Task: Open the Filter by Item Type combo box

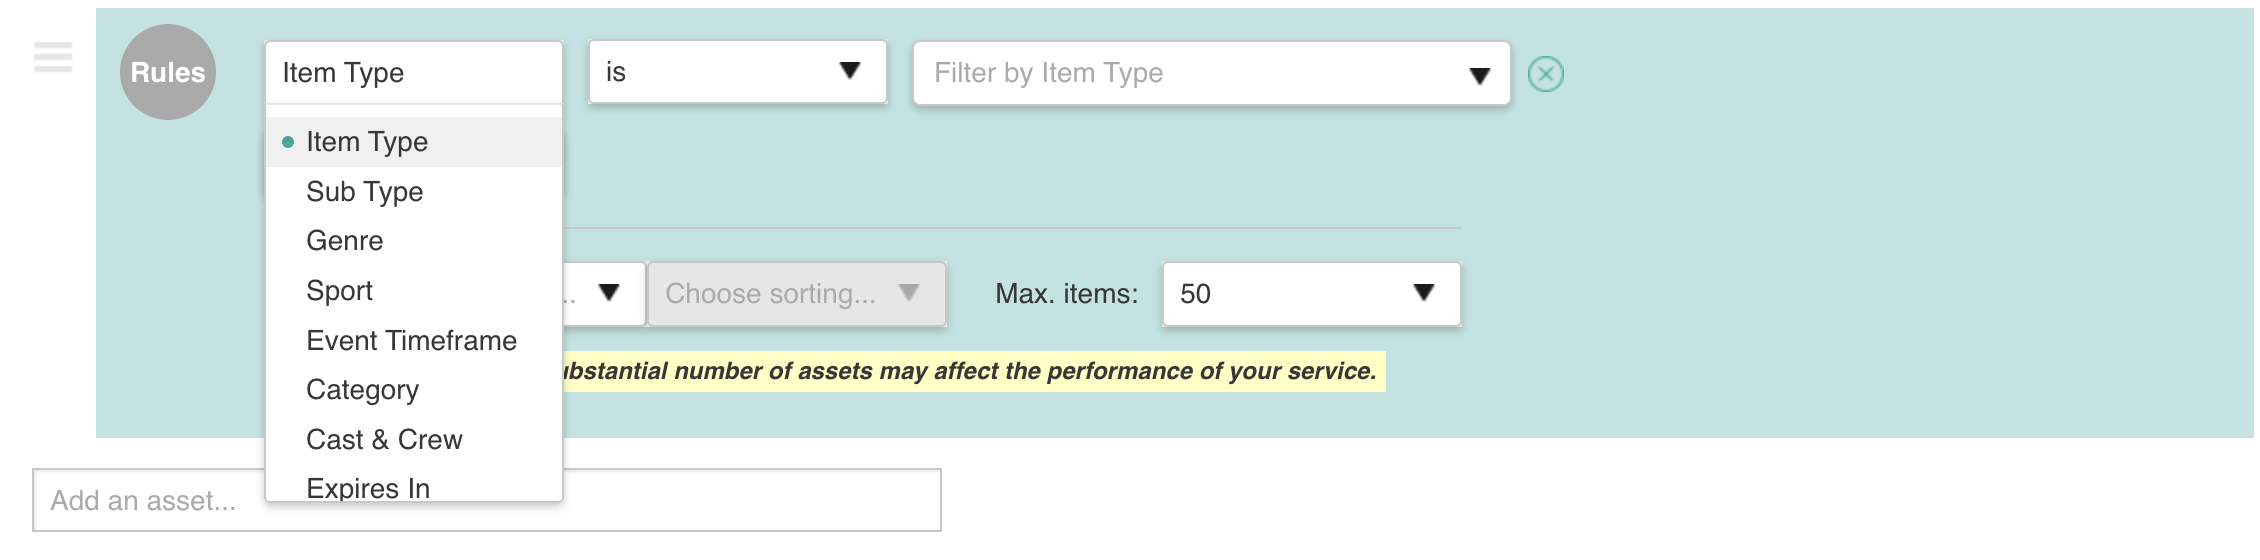Action: [x=1211, y=73]
